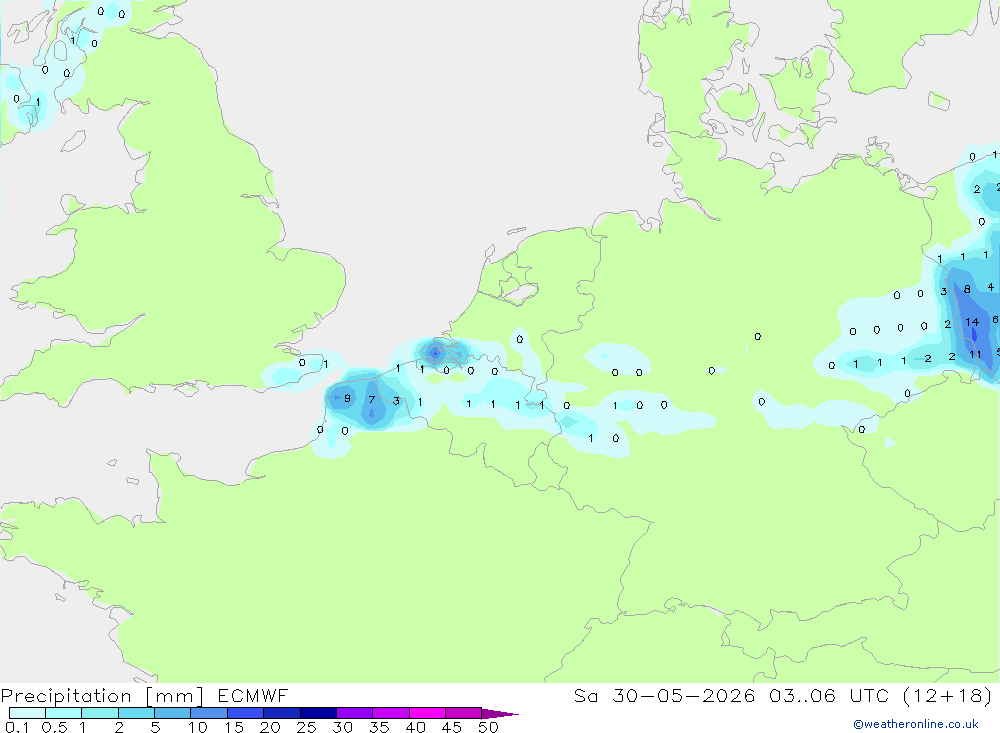Select the 25–30 mm navy legend swatch
Image resolution: width=1000 pixels, height=733 pixels.
click(318, 713)
